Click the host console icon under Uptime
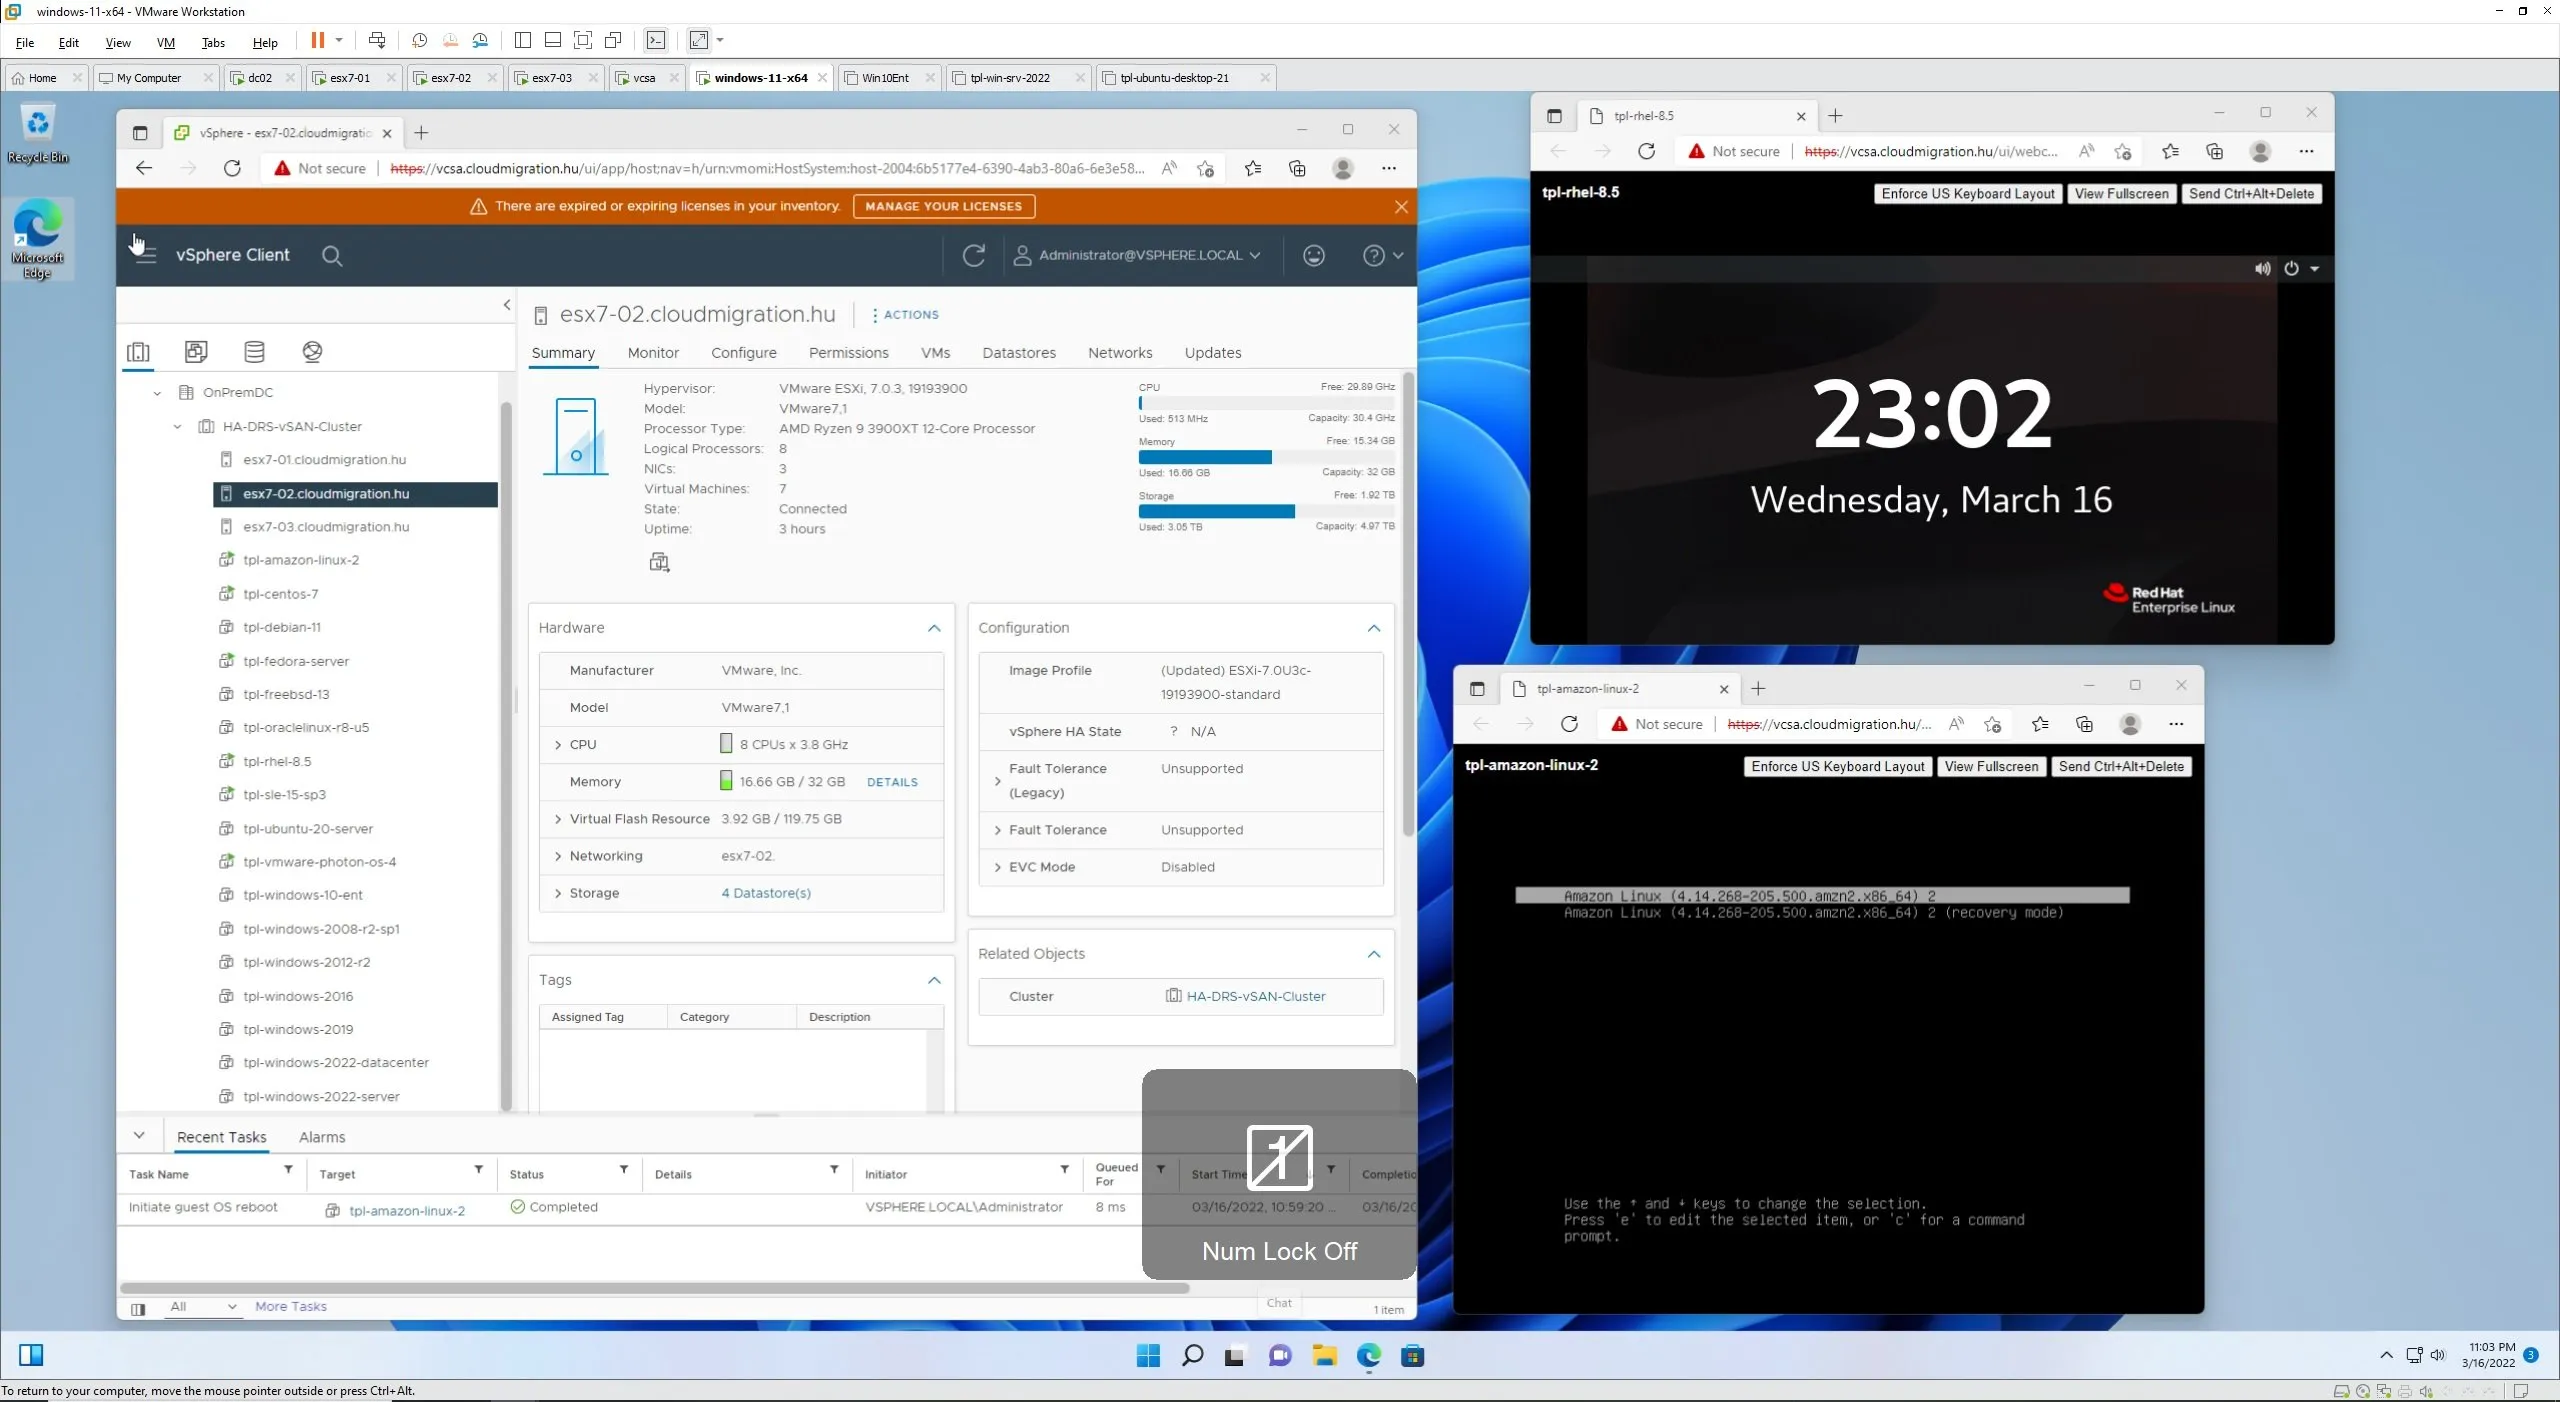This screenshot has width=2560, height=1402. (659, 562)
